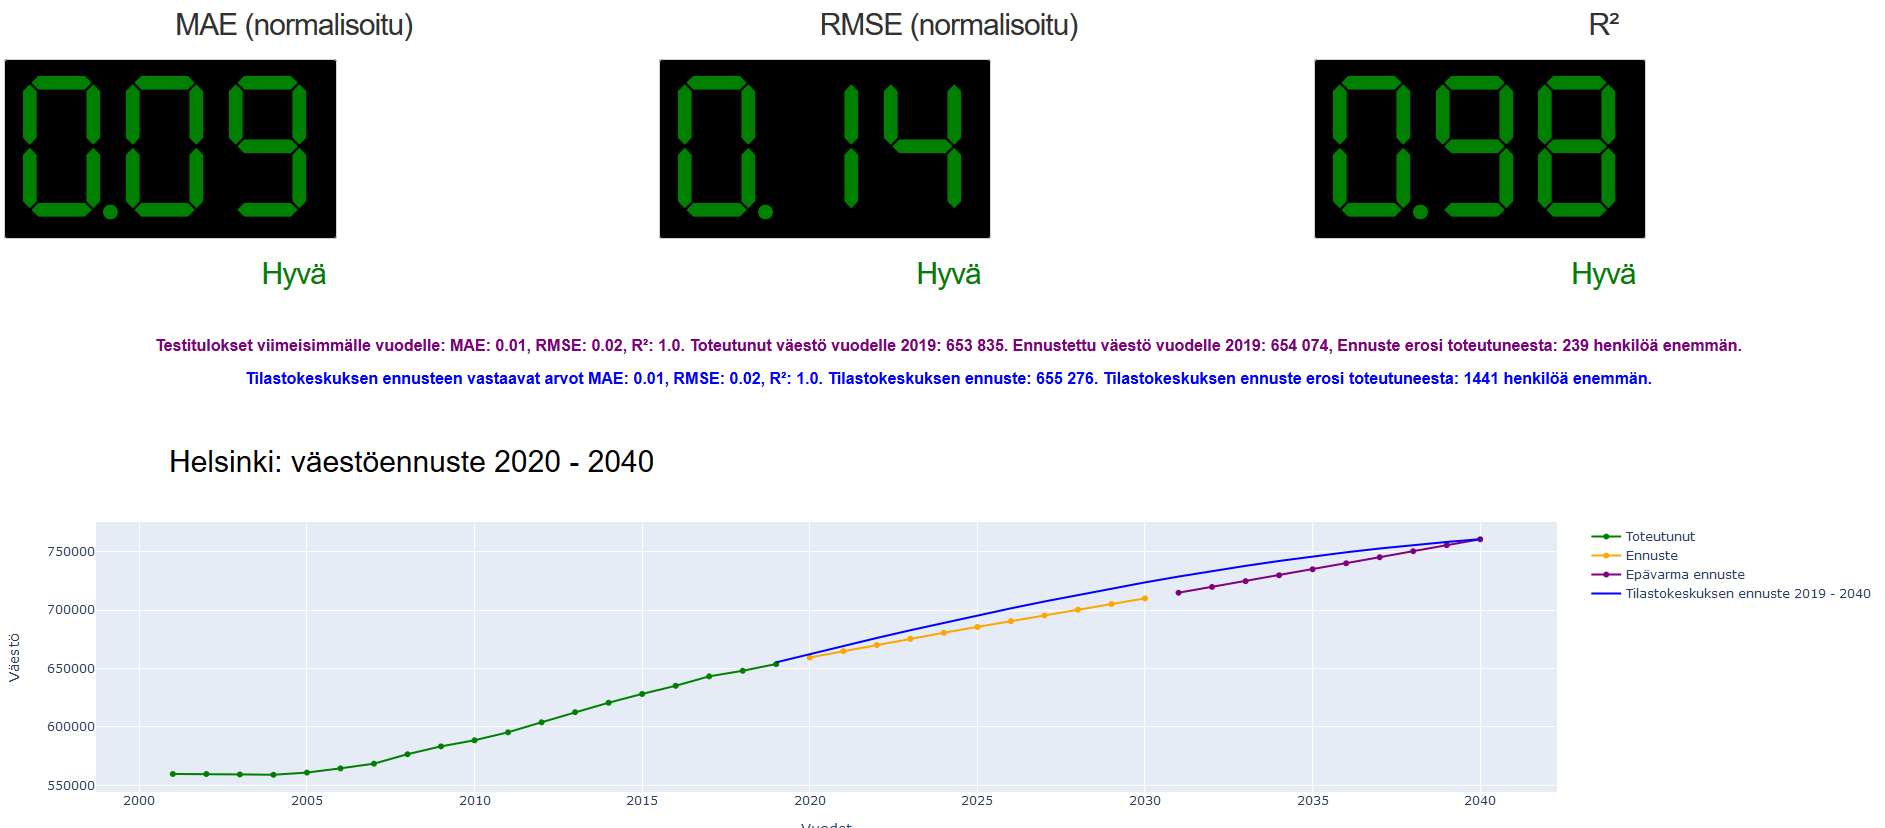Click the x-axis tick label 2020
The width and height of the screenshot is (1885, 828).
pyautogui.click(x=810, y=801)
